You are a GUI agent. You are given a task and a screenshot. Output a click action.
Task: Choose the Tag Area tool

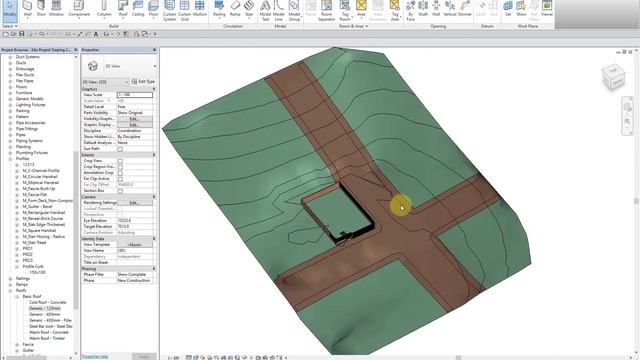[395, 11]
